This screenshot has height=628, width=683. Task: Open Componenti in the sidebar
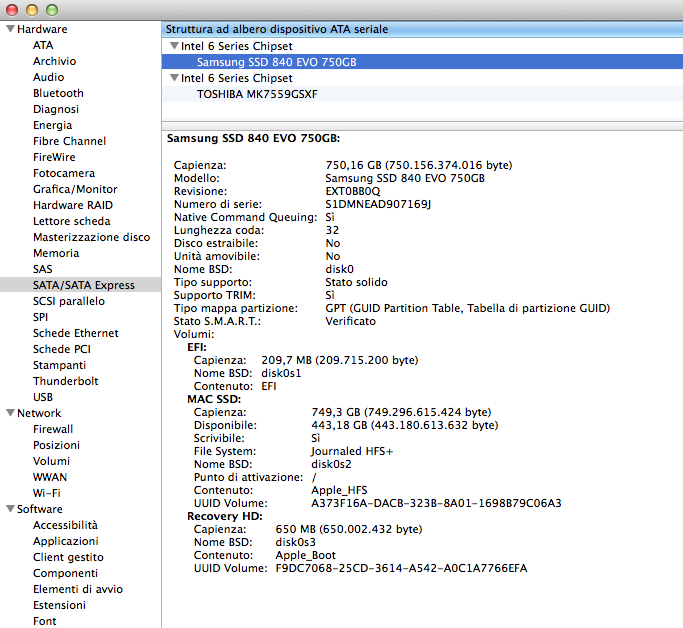pos(65,573)
